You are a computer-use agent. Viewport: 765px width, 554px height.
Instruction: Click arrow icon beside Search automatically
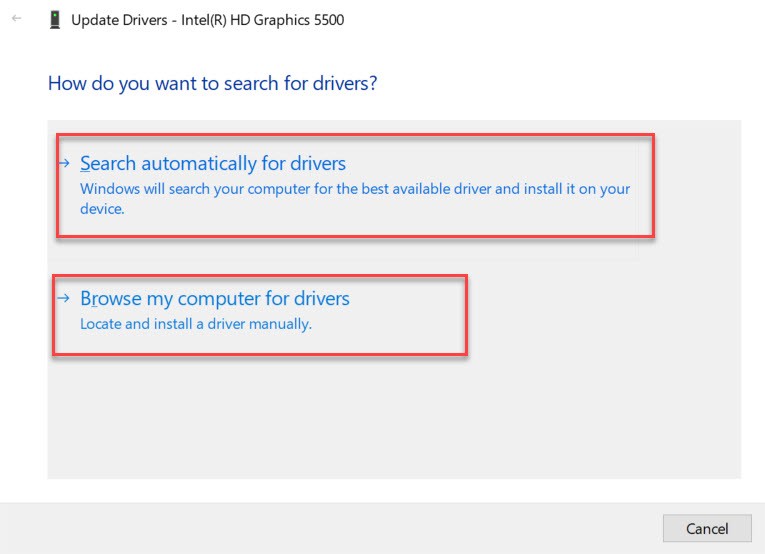coord(64,163)
